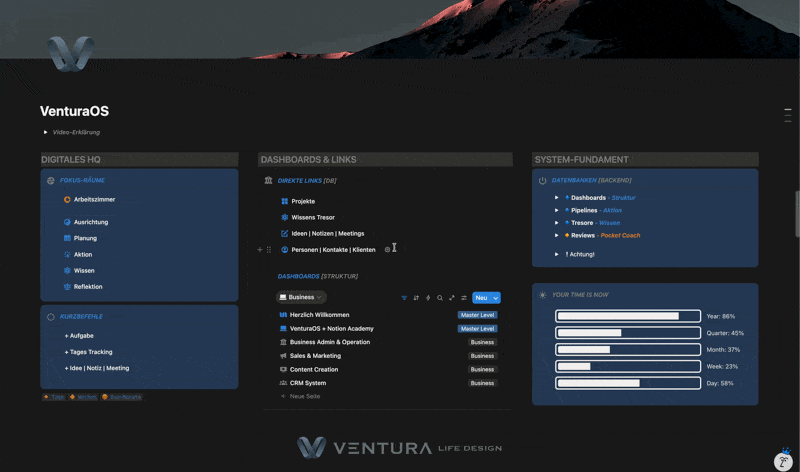Expand the Video-Erklärung toggle
Viewport: 800px width, 472px height.
45,132
